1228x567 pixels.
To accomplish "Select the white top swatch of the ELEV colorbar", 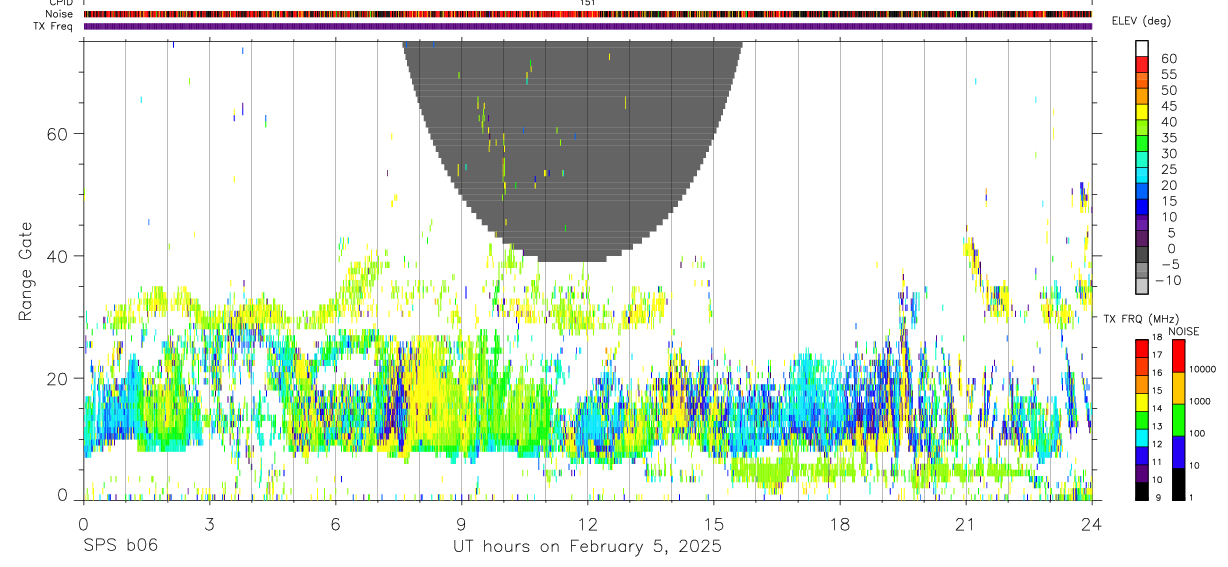I will coord(1142,48).
